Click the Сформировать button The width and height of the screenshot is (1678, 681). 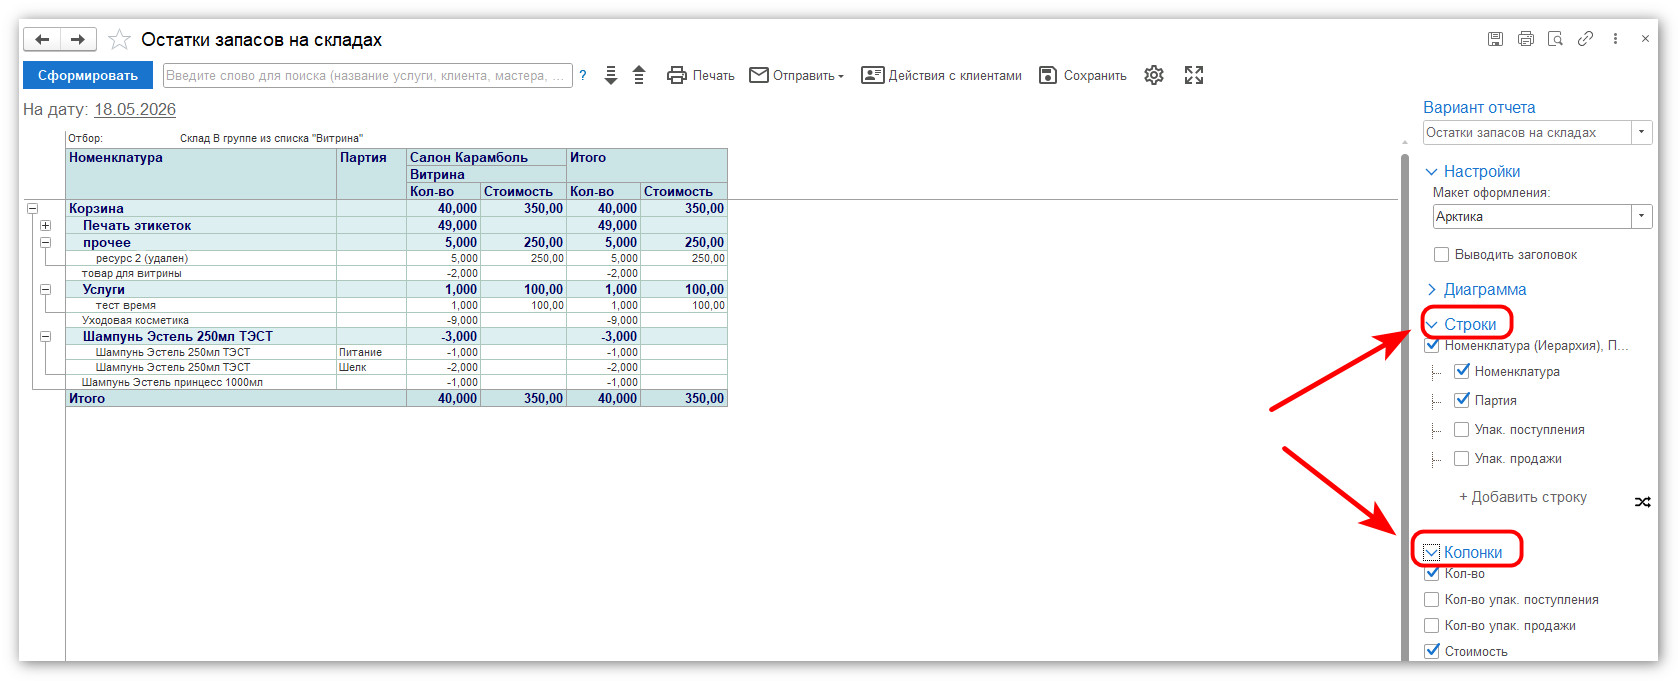(x=88, y=75)
